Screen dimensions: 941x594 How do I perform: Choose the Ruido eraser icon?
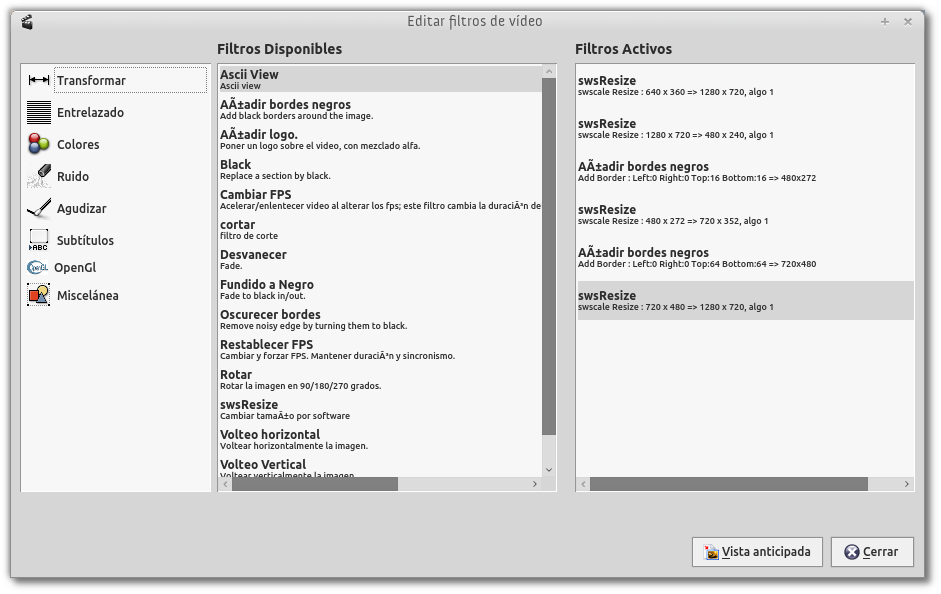pos(39,176)
